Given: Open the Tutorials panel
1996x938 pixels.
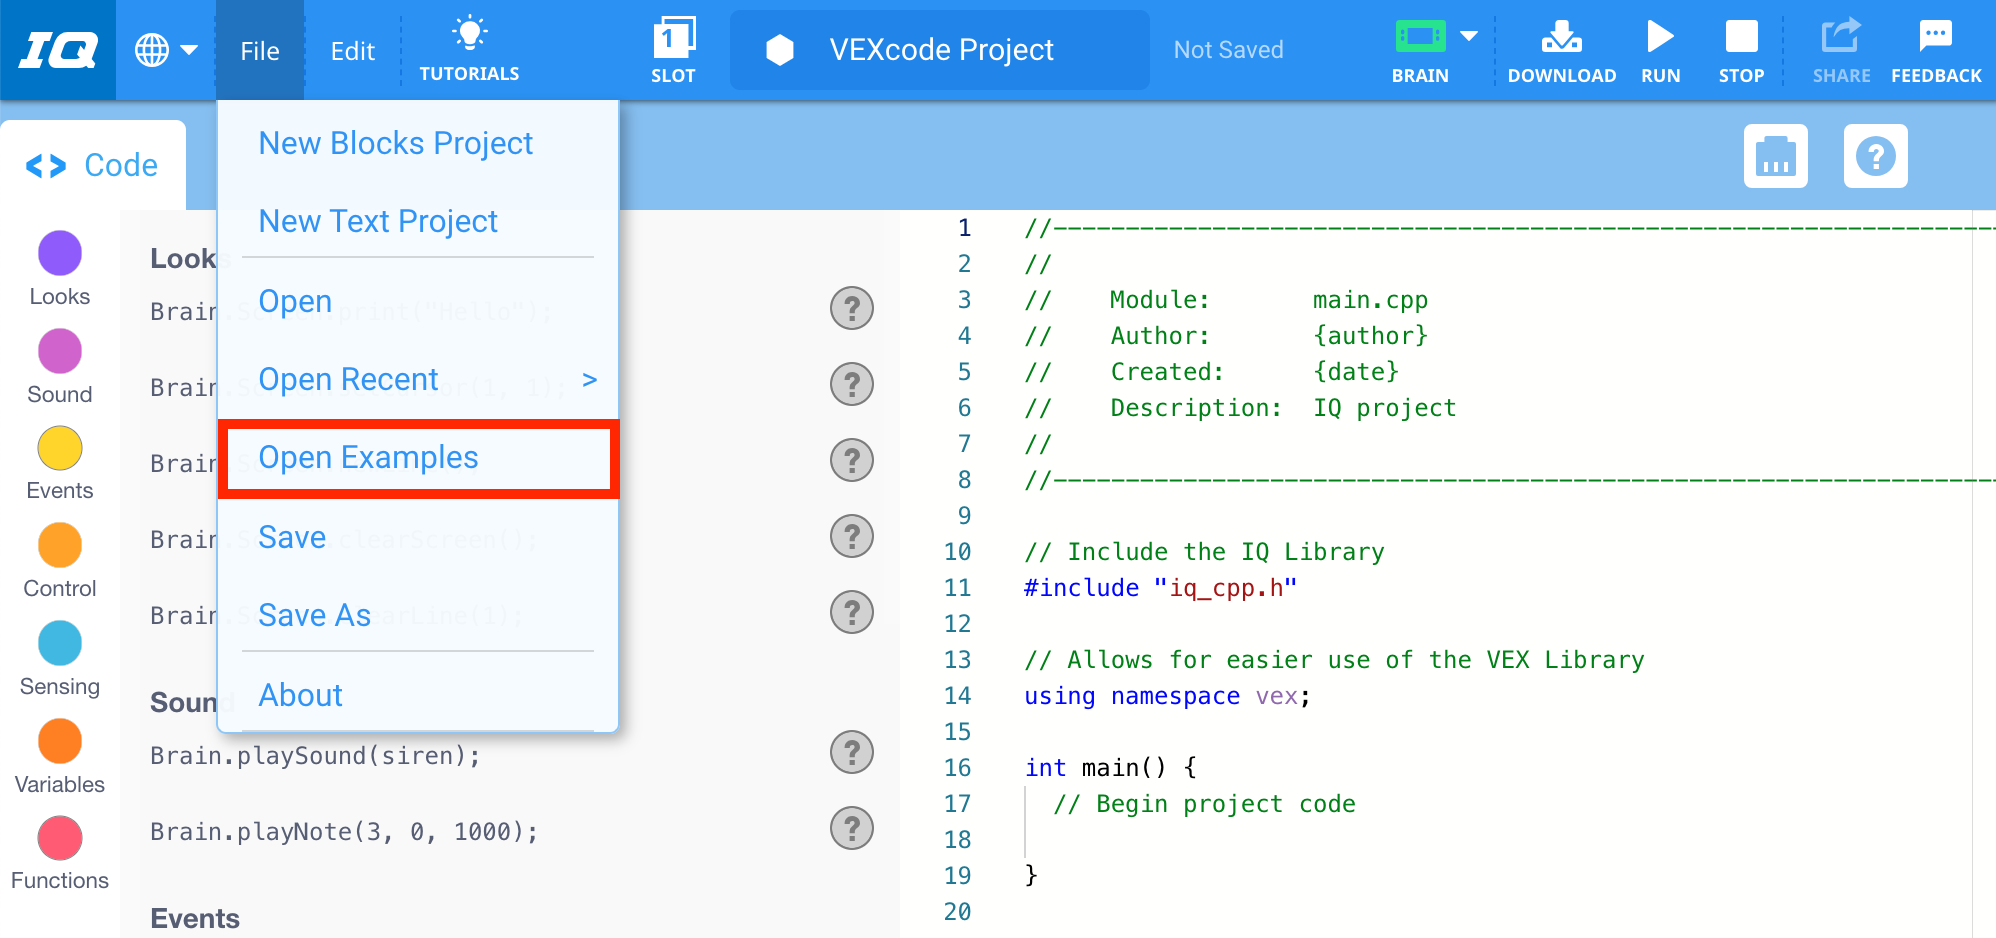Looking at the screenshot, I should [468, 48].
